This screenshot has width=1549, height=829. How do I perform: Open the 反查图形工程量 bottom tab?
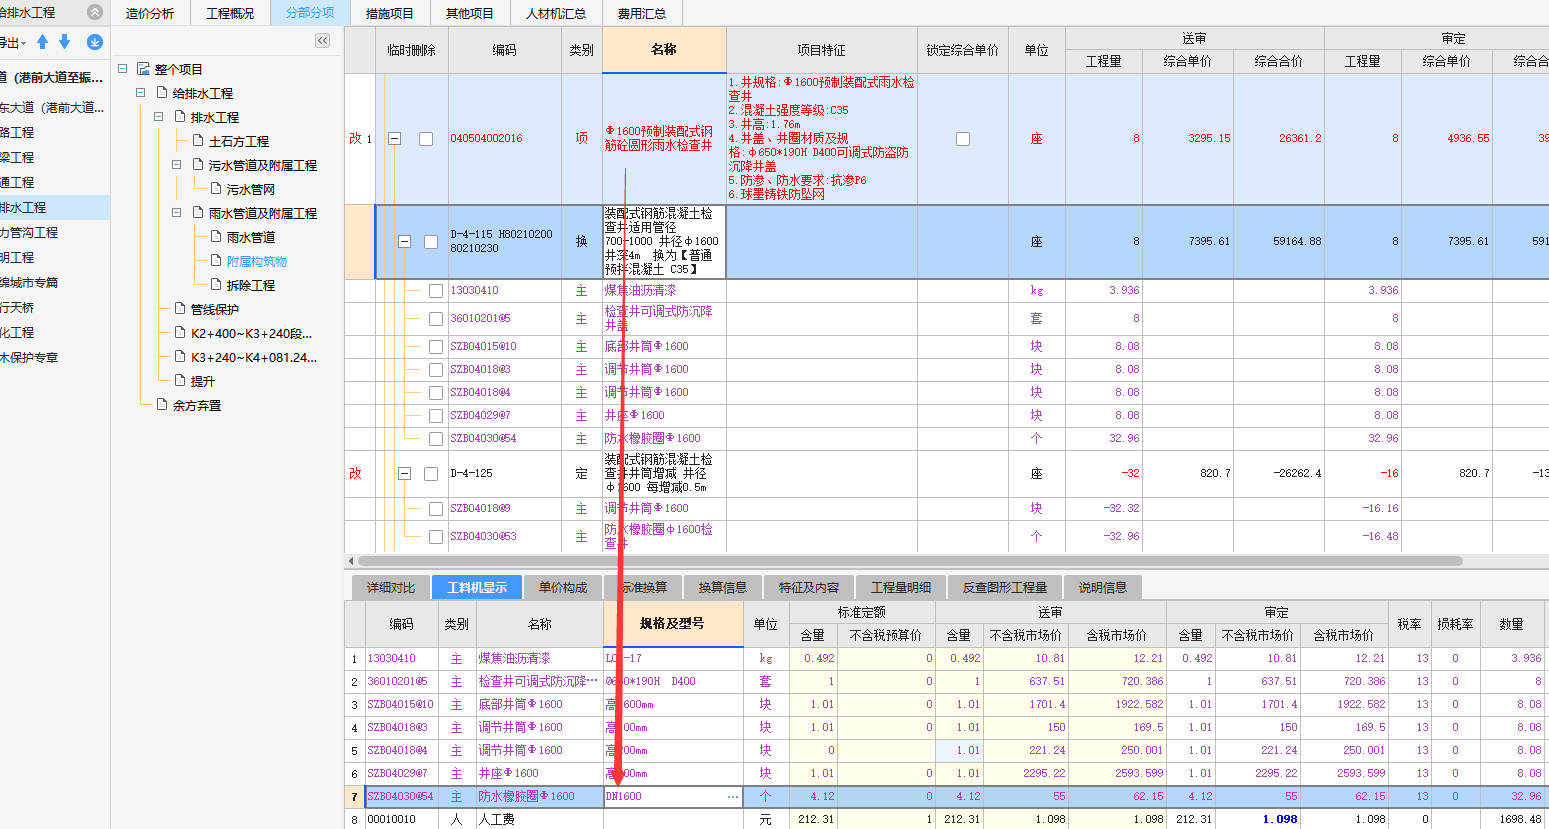pos(1005,587)
